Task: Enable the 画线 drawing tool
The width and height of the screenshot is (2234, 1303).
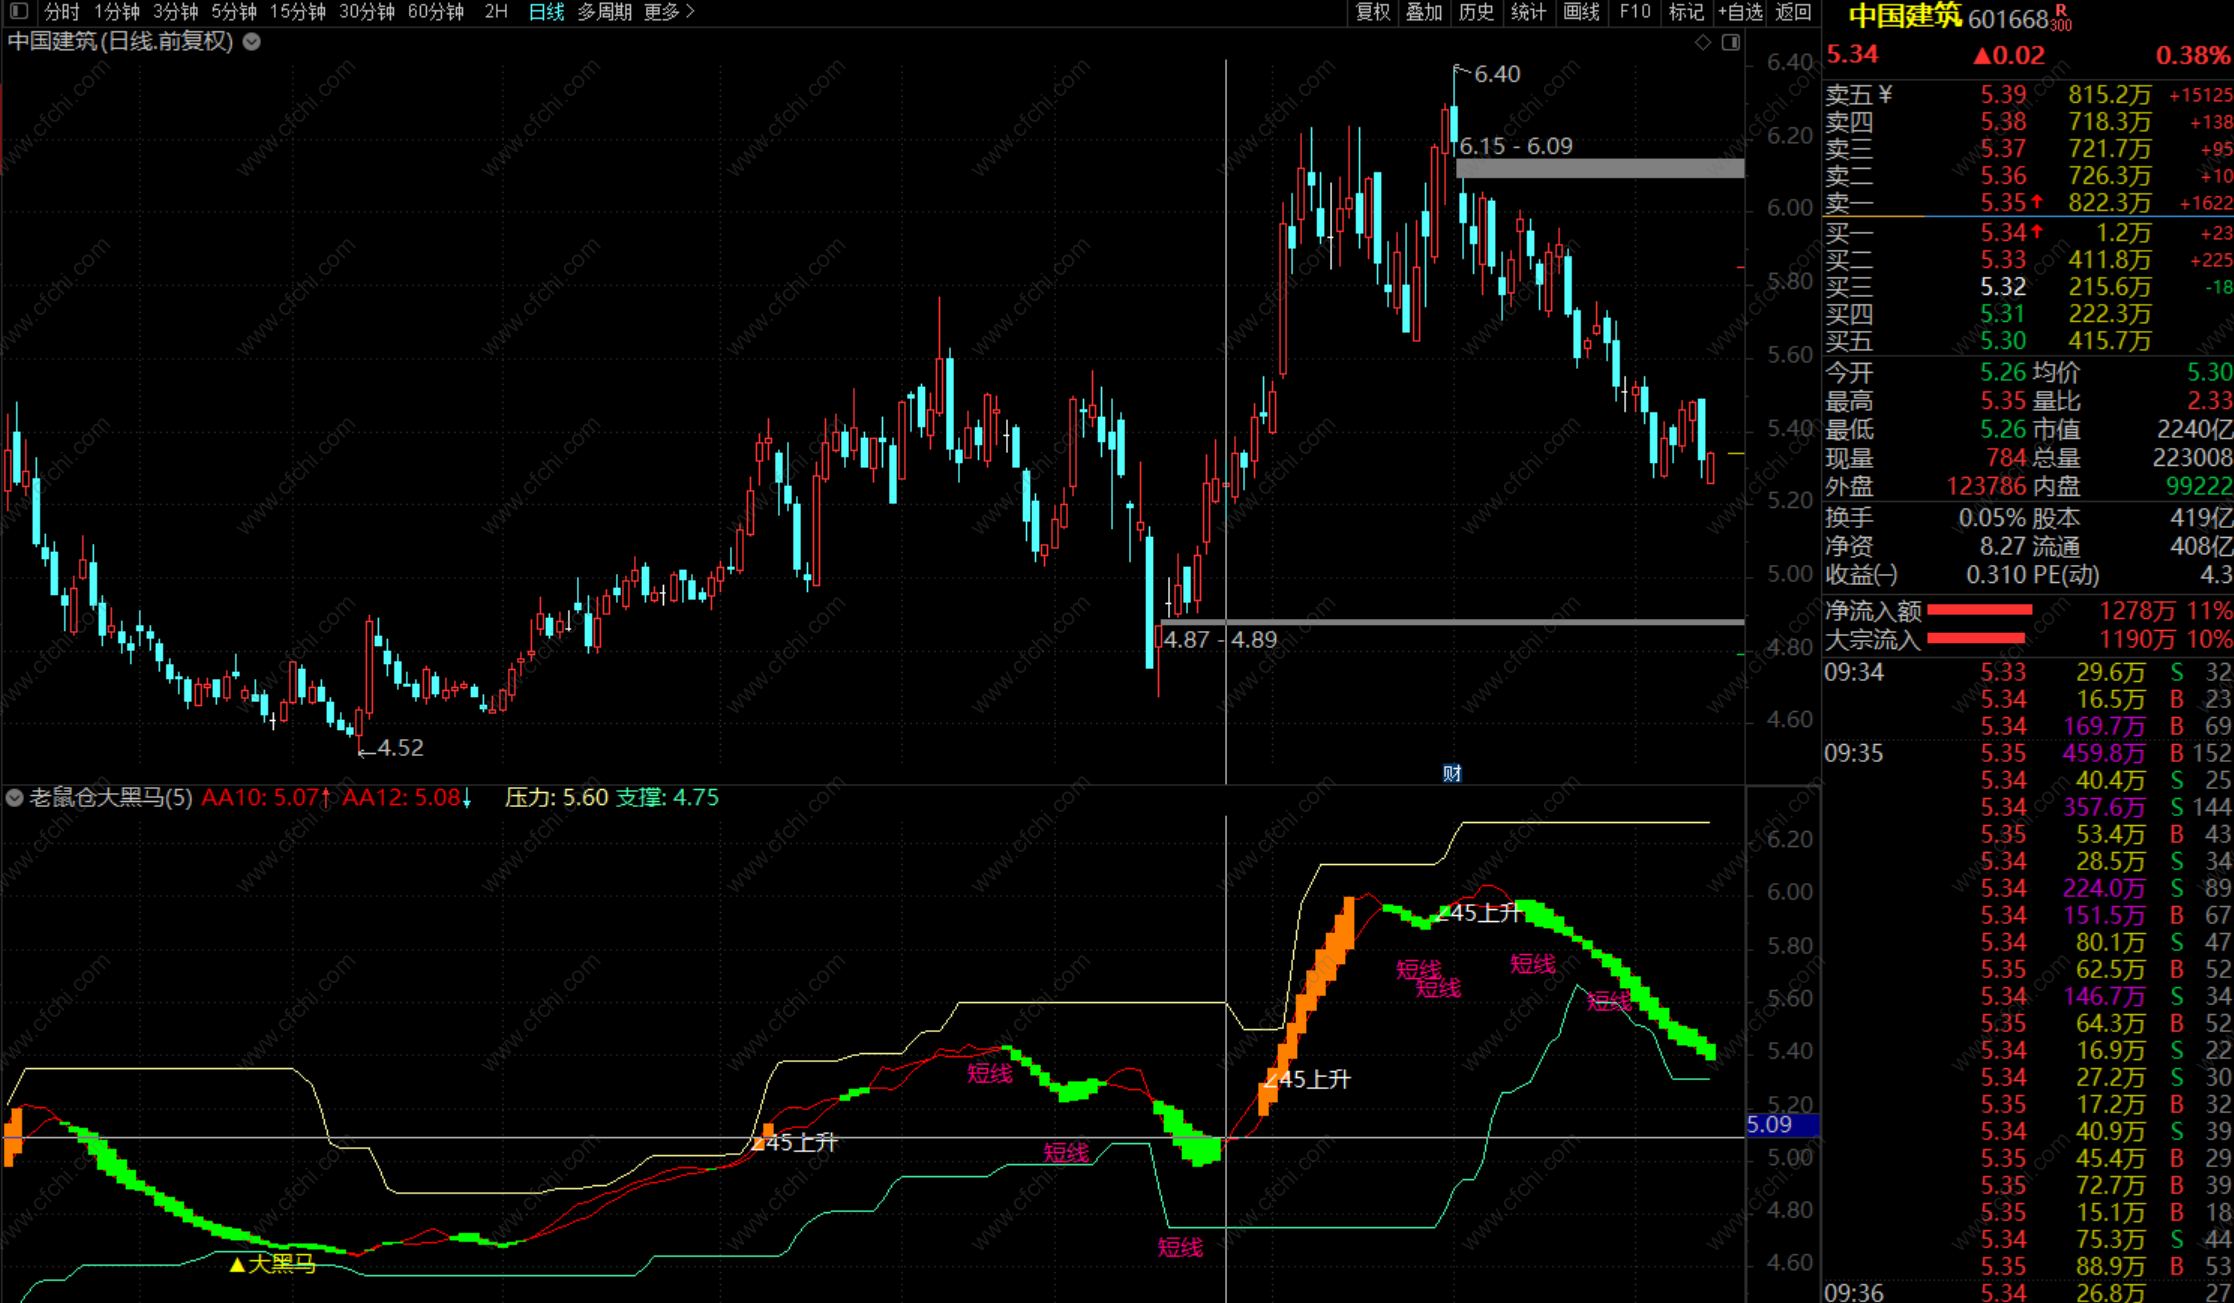Action: 1581,12
